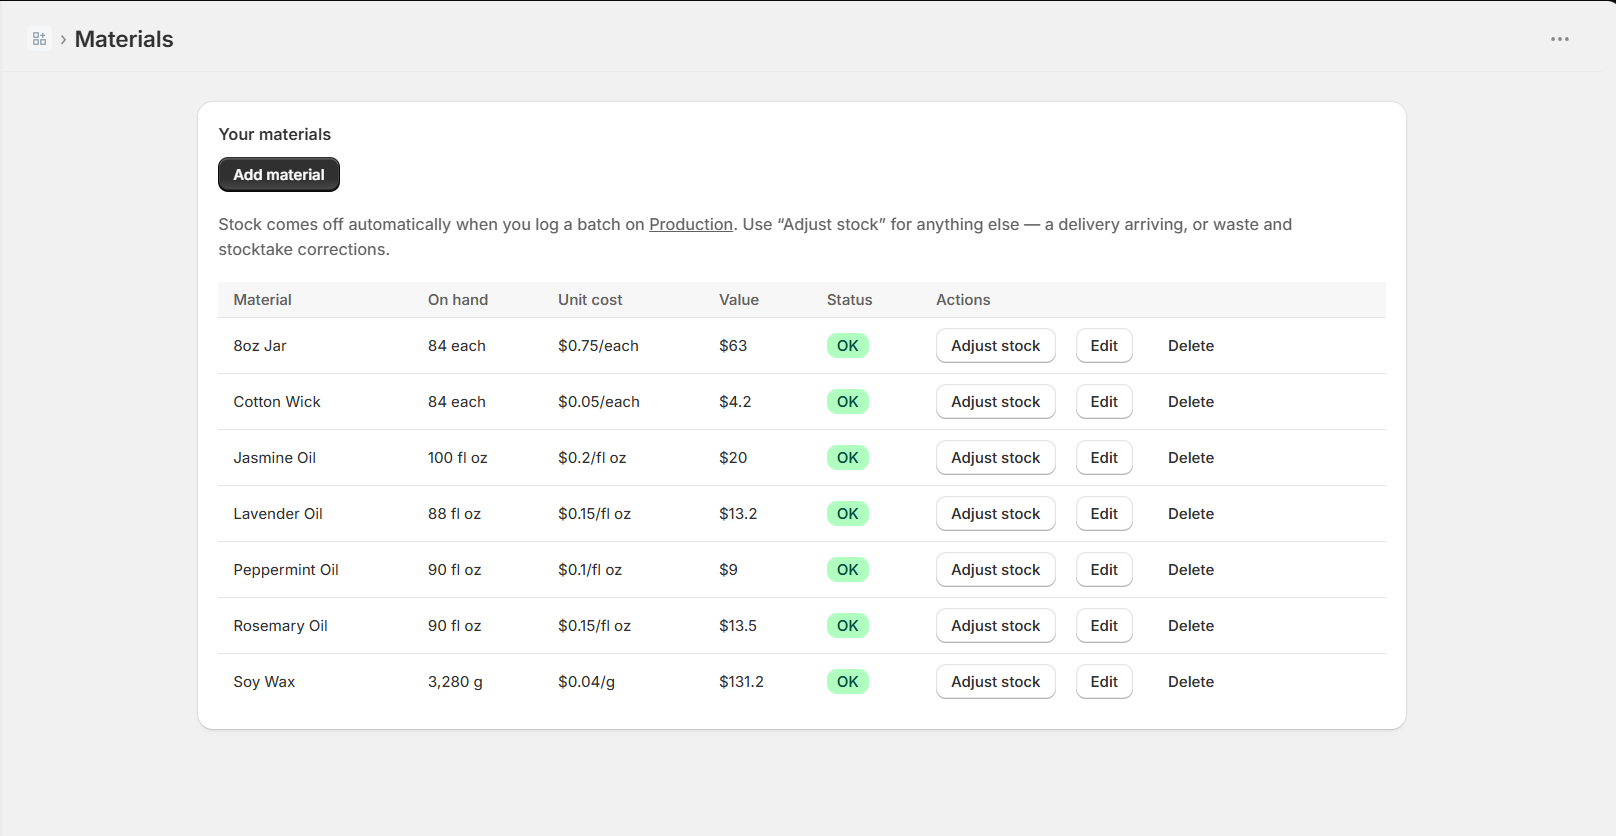
Task: Click the On hand column header
Action: pyautogui.click(x=458, y=300)
